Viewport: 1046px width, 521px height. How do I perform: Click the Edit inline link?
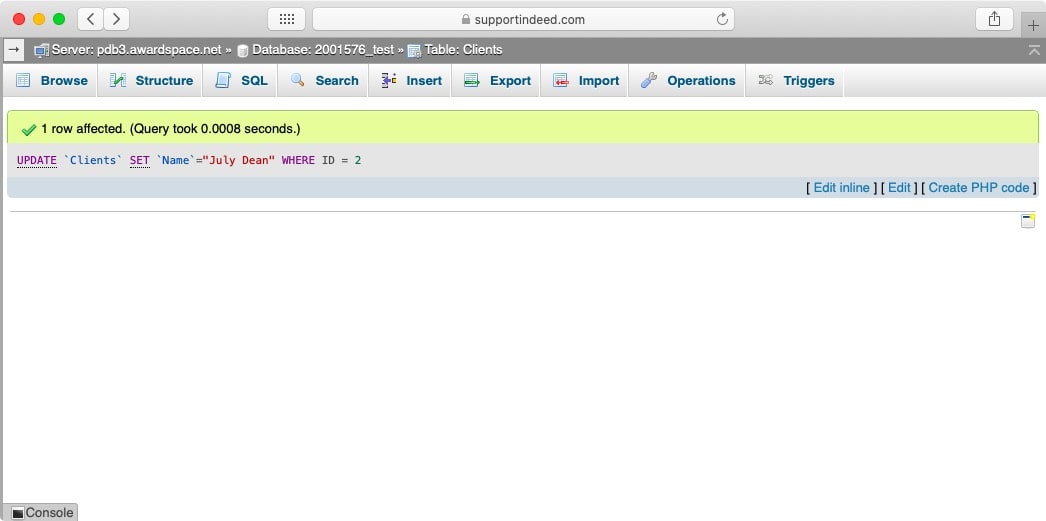[x=841, y=188]
